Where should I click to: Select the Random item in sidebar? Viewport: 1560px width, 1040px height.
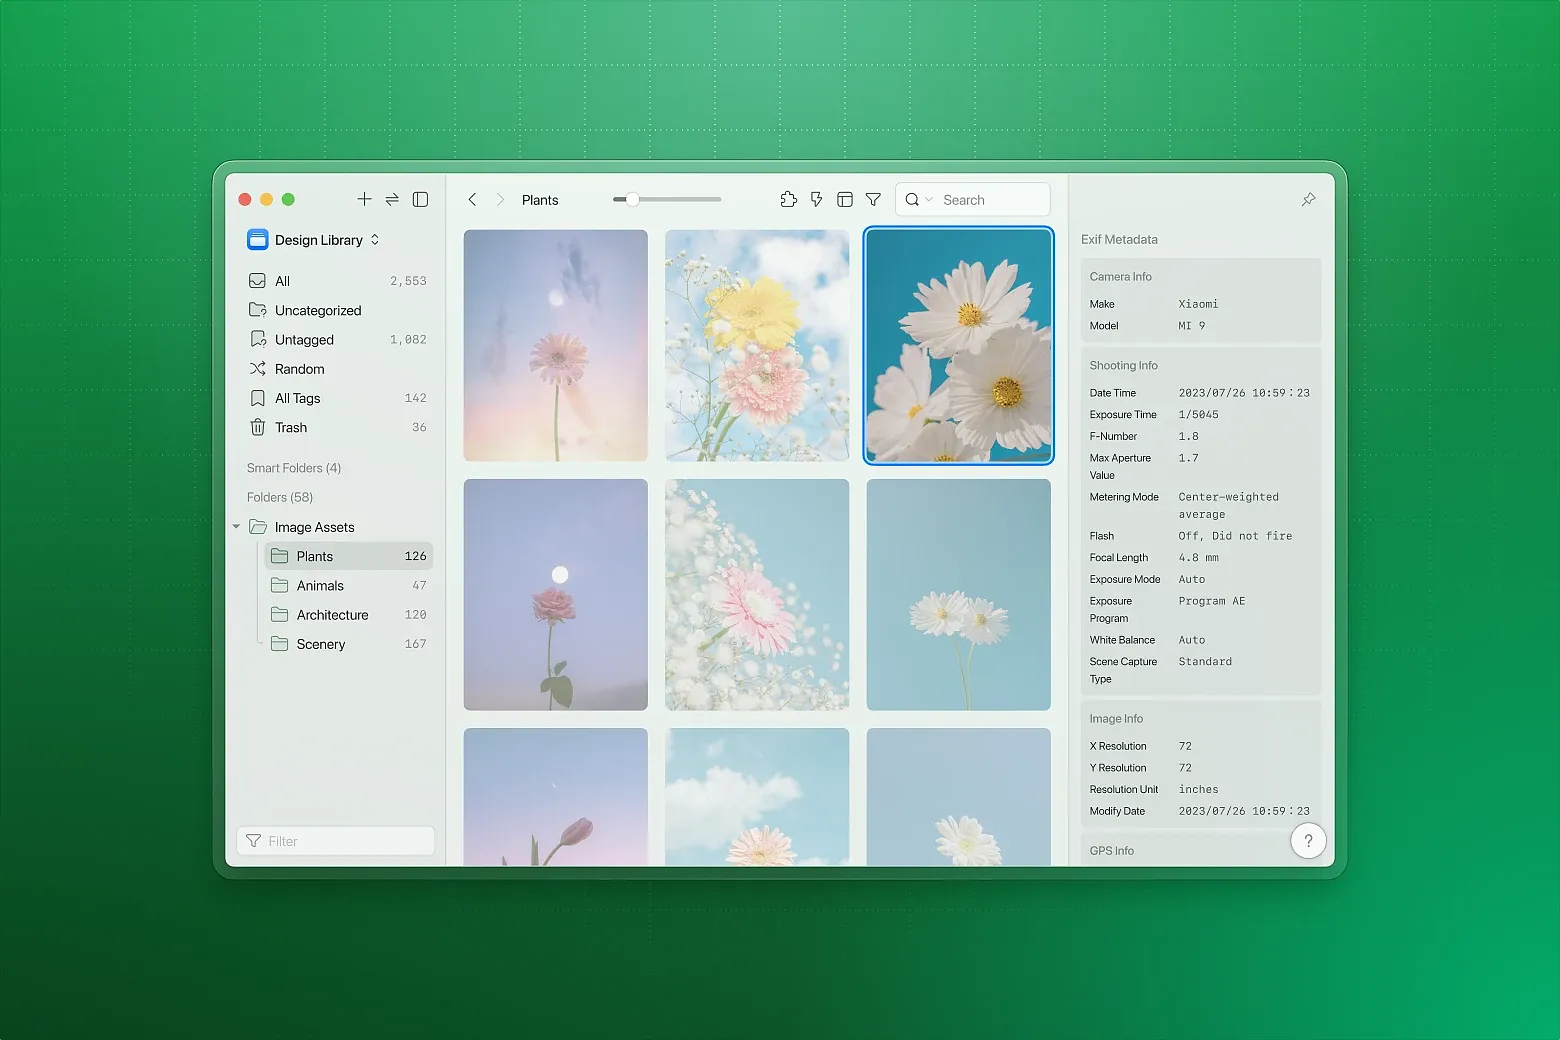[x=299, y=369]
